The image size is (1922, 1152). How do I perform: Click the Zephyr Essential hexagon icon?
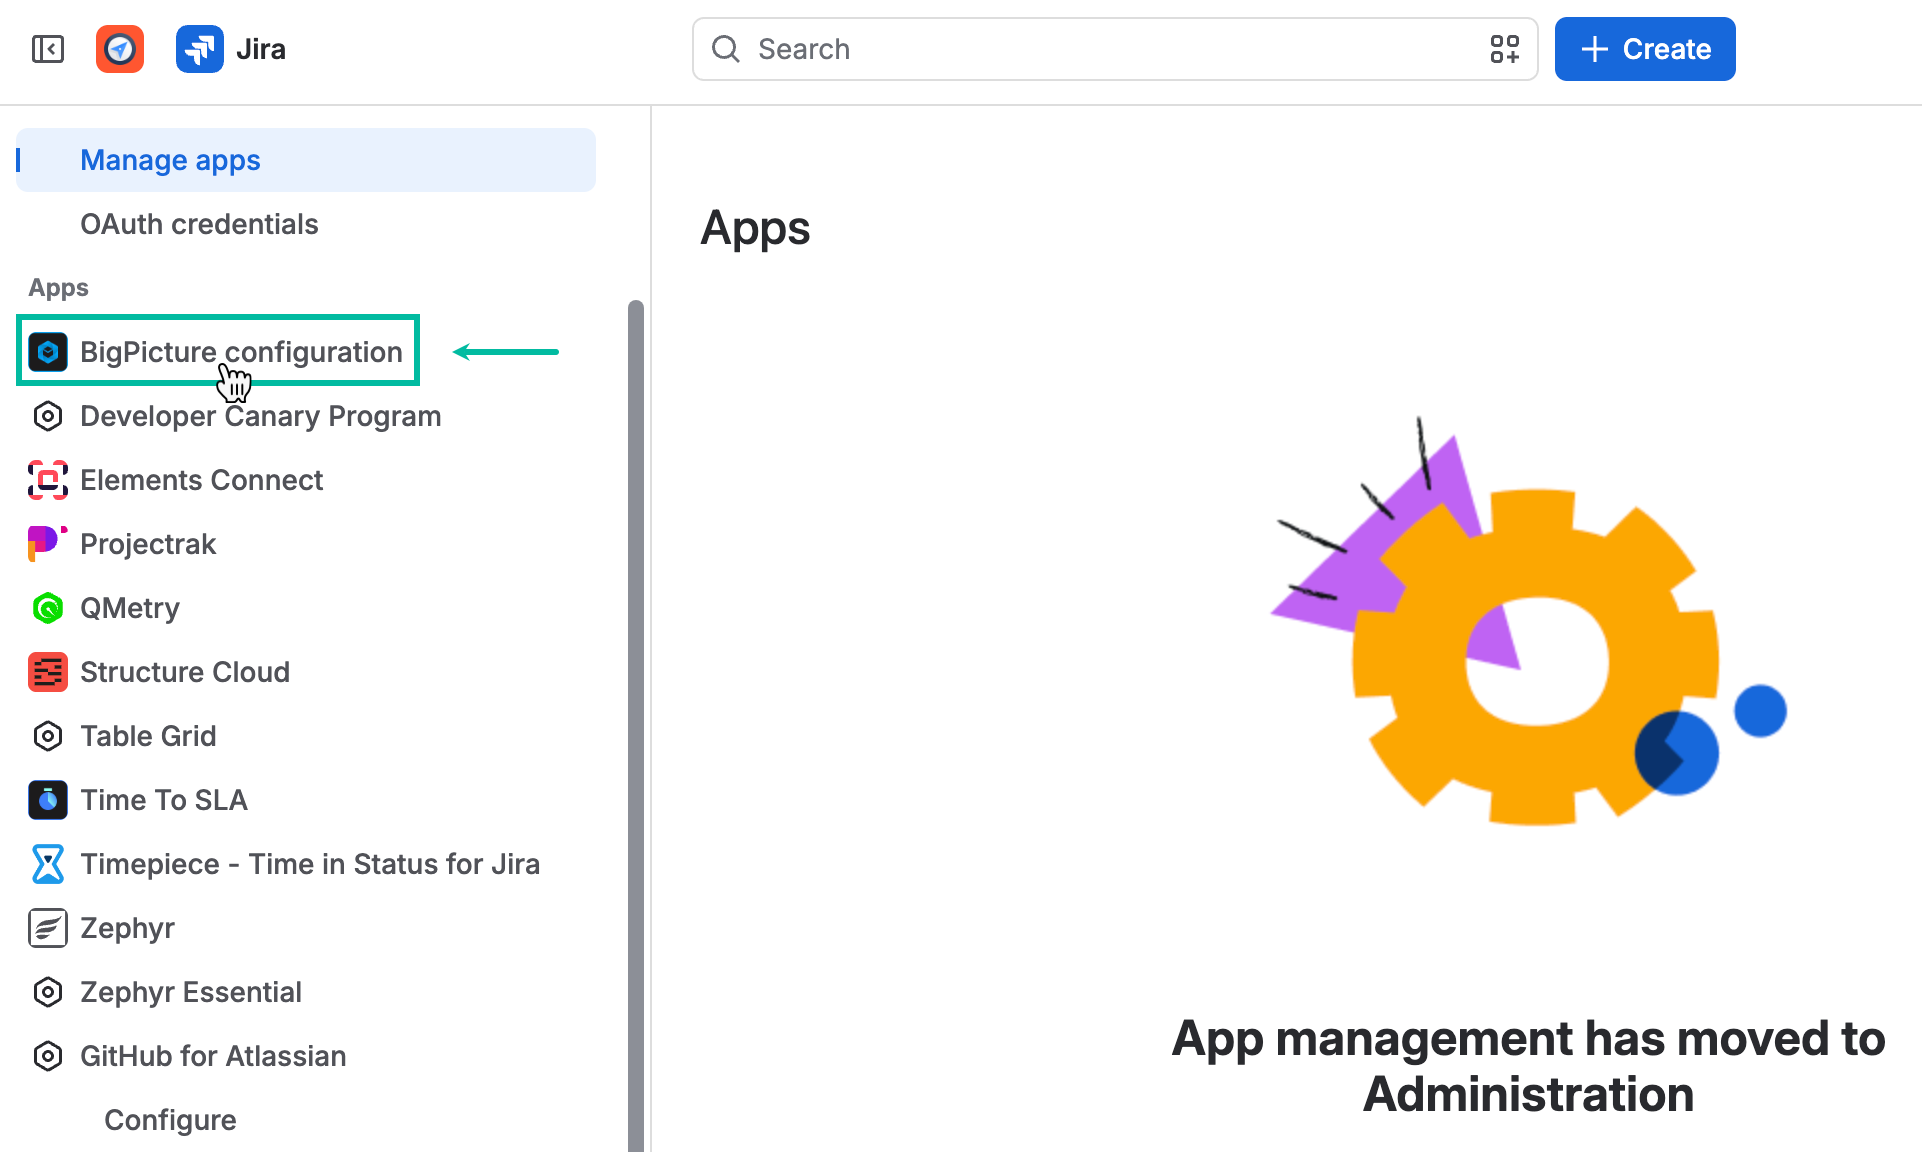[48, 992]
